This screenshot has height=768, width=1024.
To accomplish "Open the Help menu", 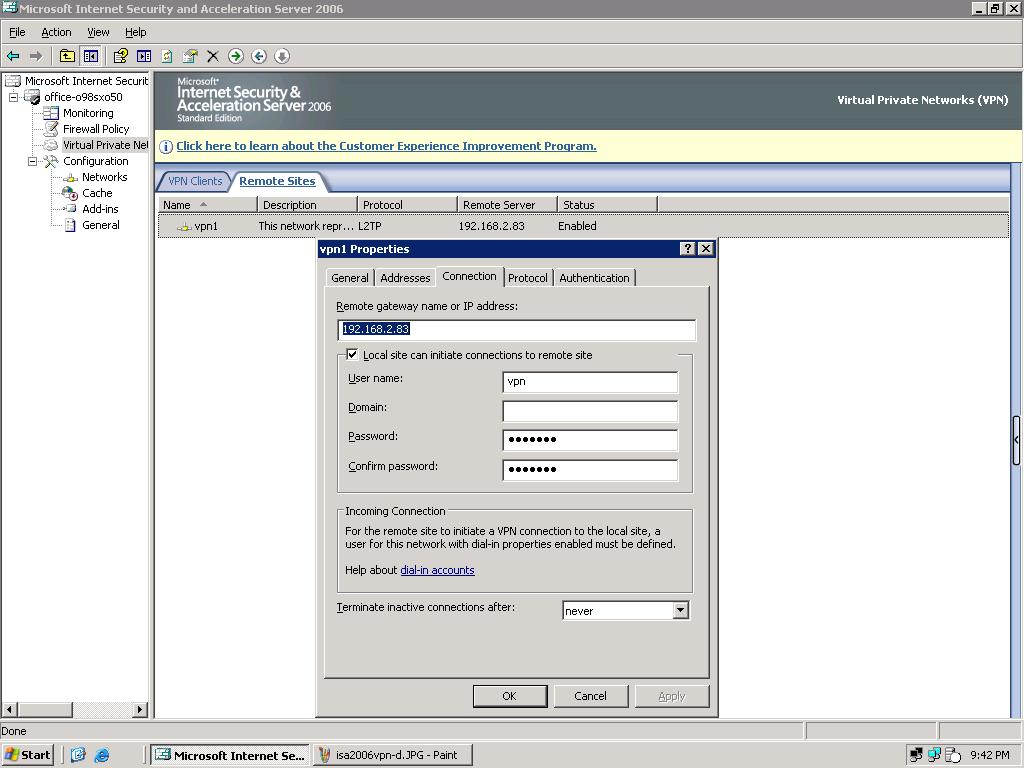I will (x=136, y=32).
